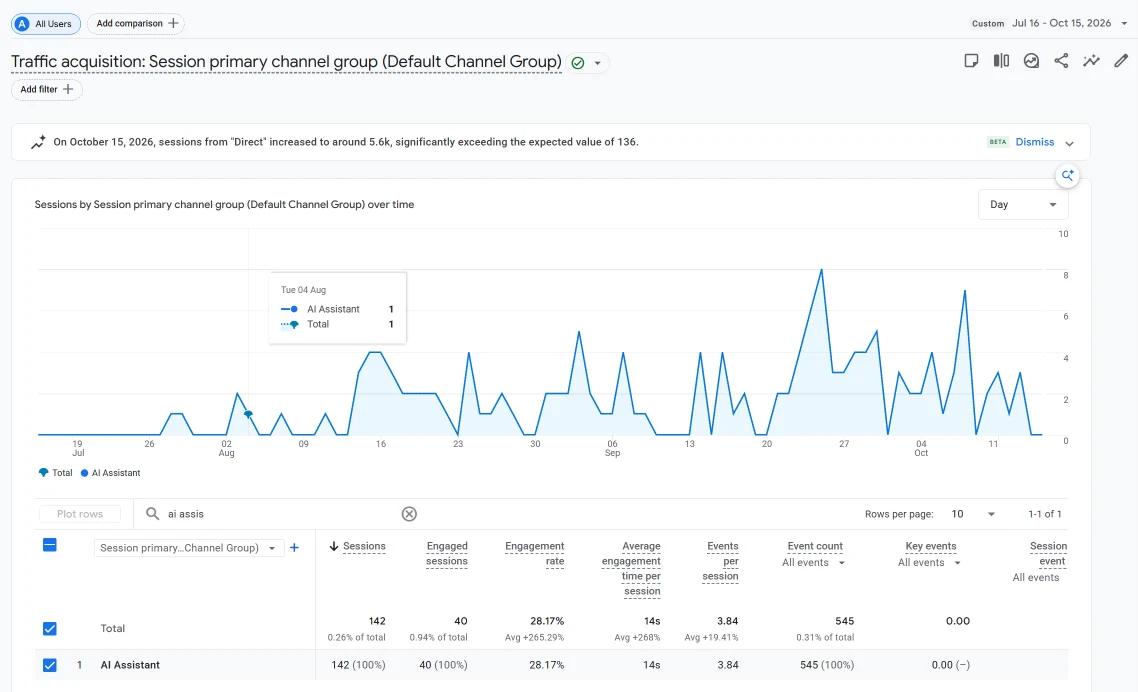Image resolution: width=1138 pixels, height=692 pixels.
Task: Click the disabled Plot rows button
Action: 80,513
